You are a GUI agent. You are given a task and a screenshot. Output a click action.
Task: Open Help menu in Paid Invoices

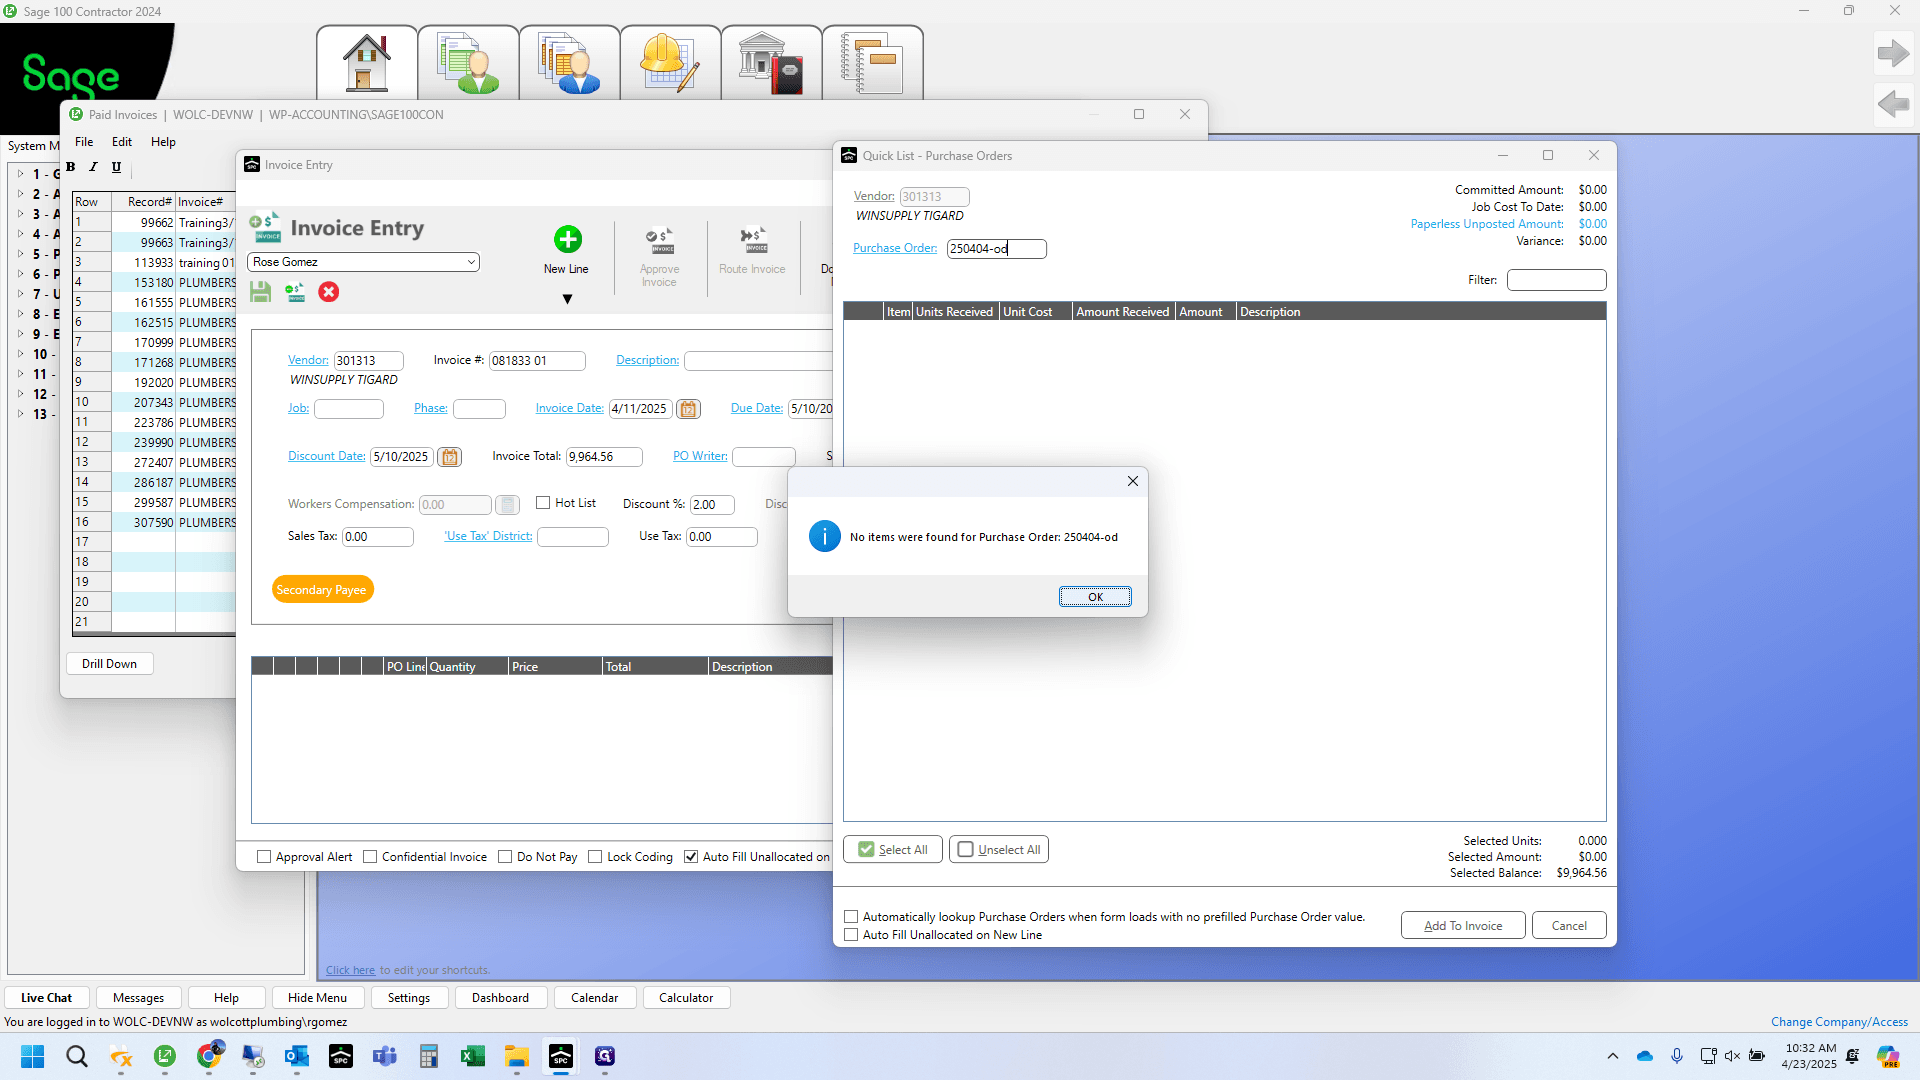(163, 142)
